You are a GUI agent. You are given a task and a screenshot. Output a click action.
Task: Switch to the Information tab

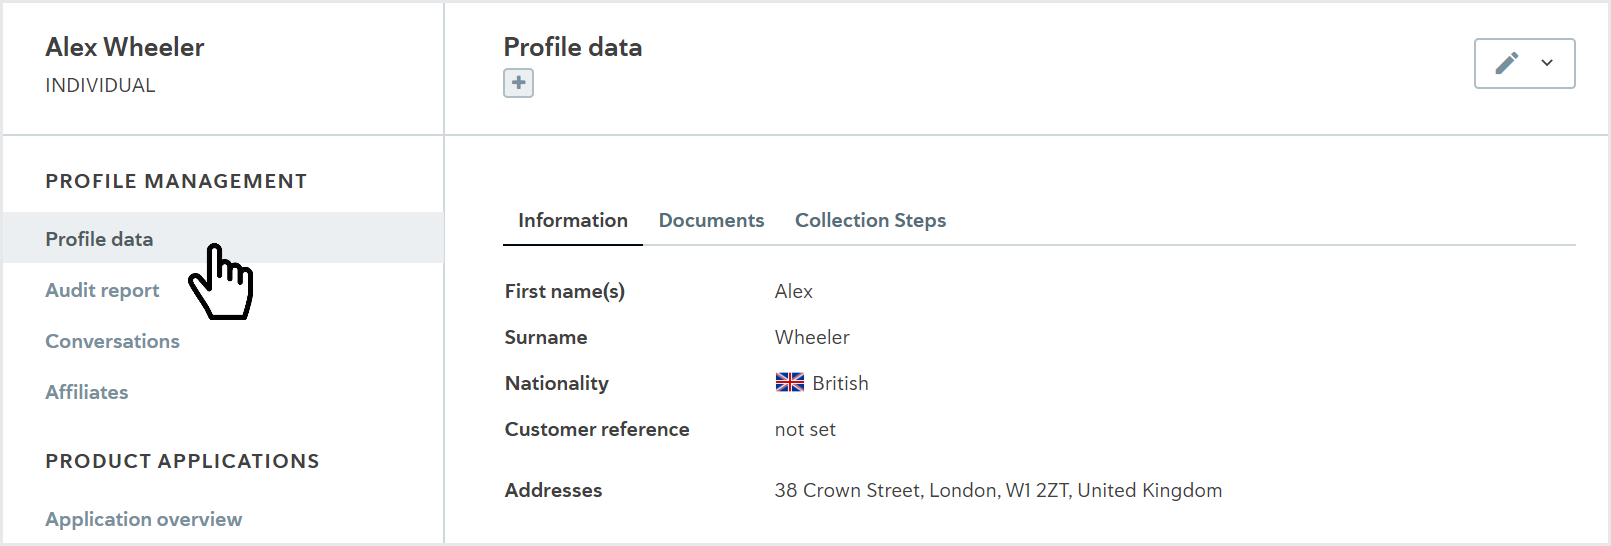point(573,220)
